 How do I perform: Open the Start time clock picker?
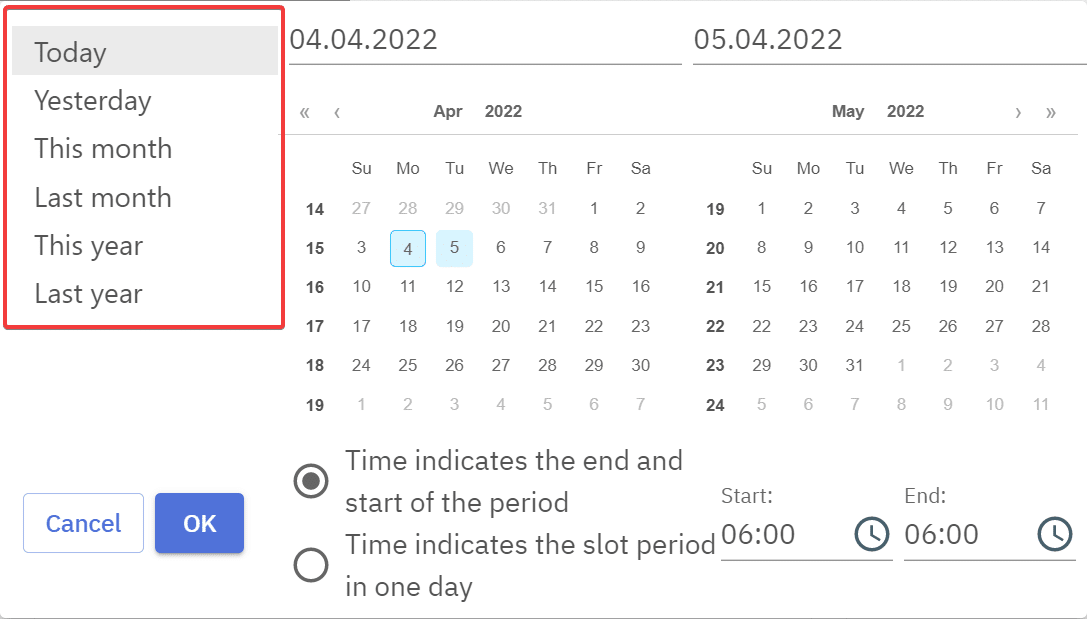click(871, 534)
